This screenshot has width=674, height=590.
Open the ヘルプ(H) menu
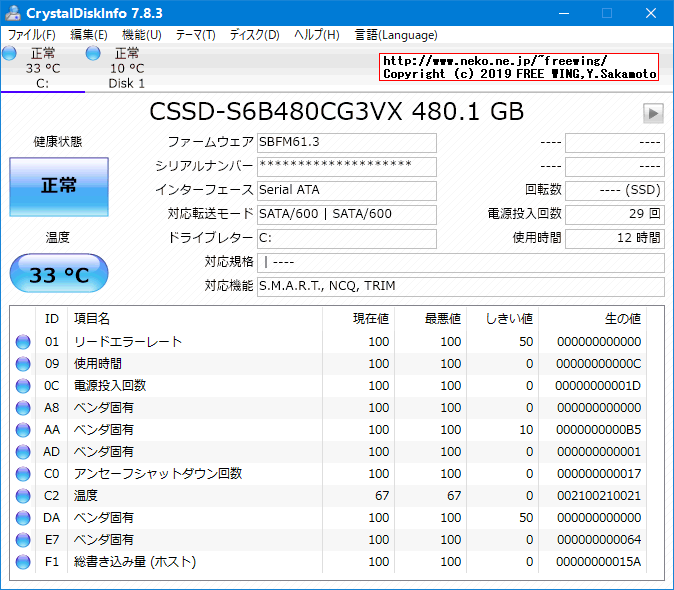pyautogui.click(x=317, y=35)
